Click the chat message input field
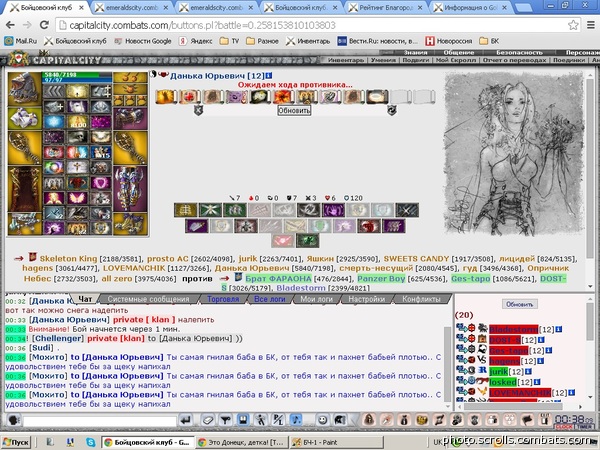Screen dimensions: 600x450 [100, 421]
